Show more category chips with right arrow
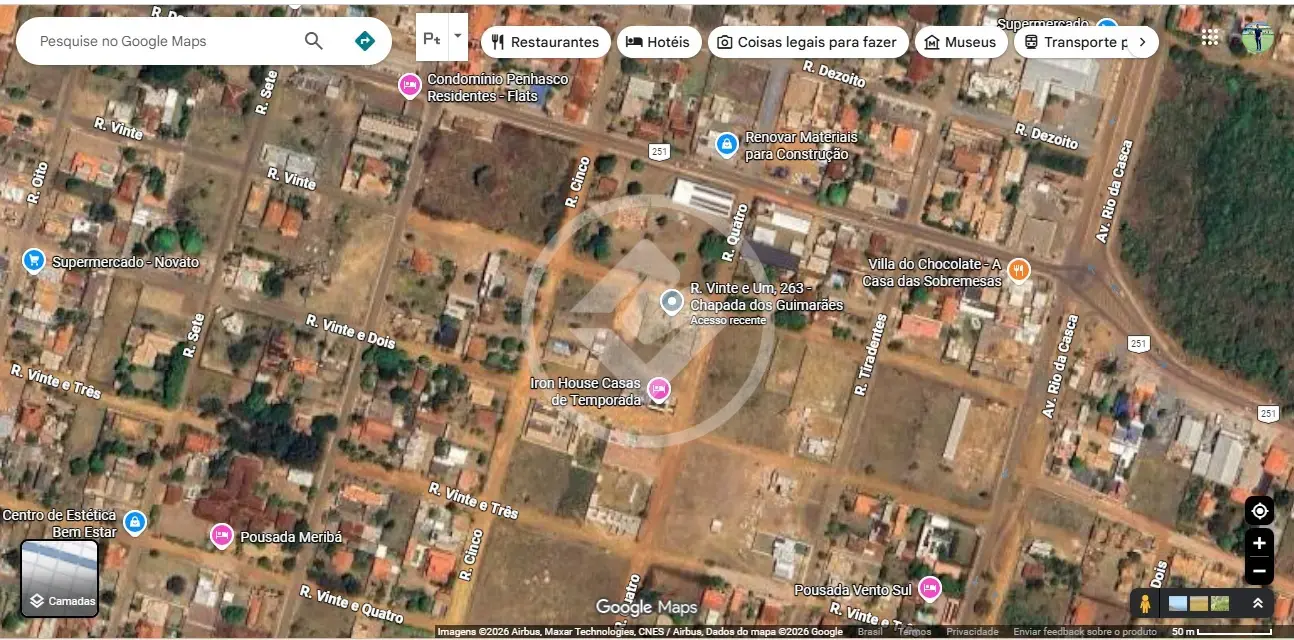Image resolution: width=1294 pixels, height=640 pixels. (x=1142, y=42)
